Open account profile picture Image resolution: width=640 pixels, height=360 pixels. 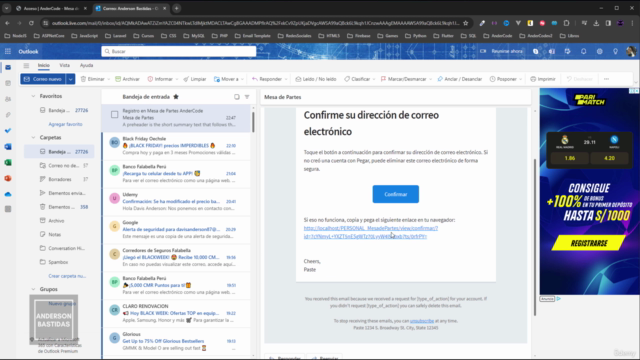tap(631, 51)
